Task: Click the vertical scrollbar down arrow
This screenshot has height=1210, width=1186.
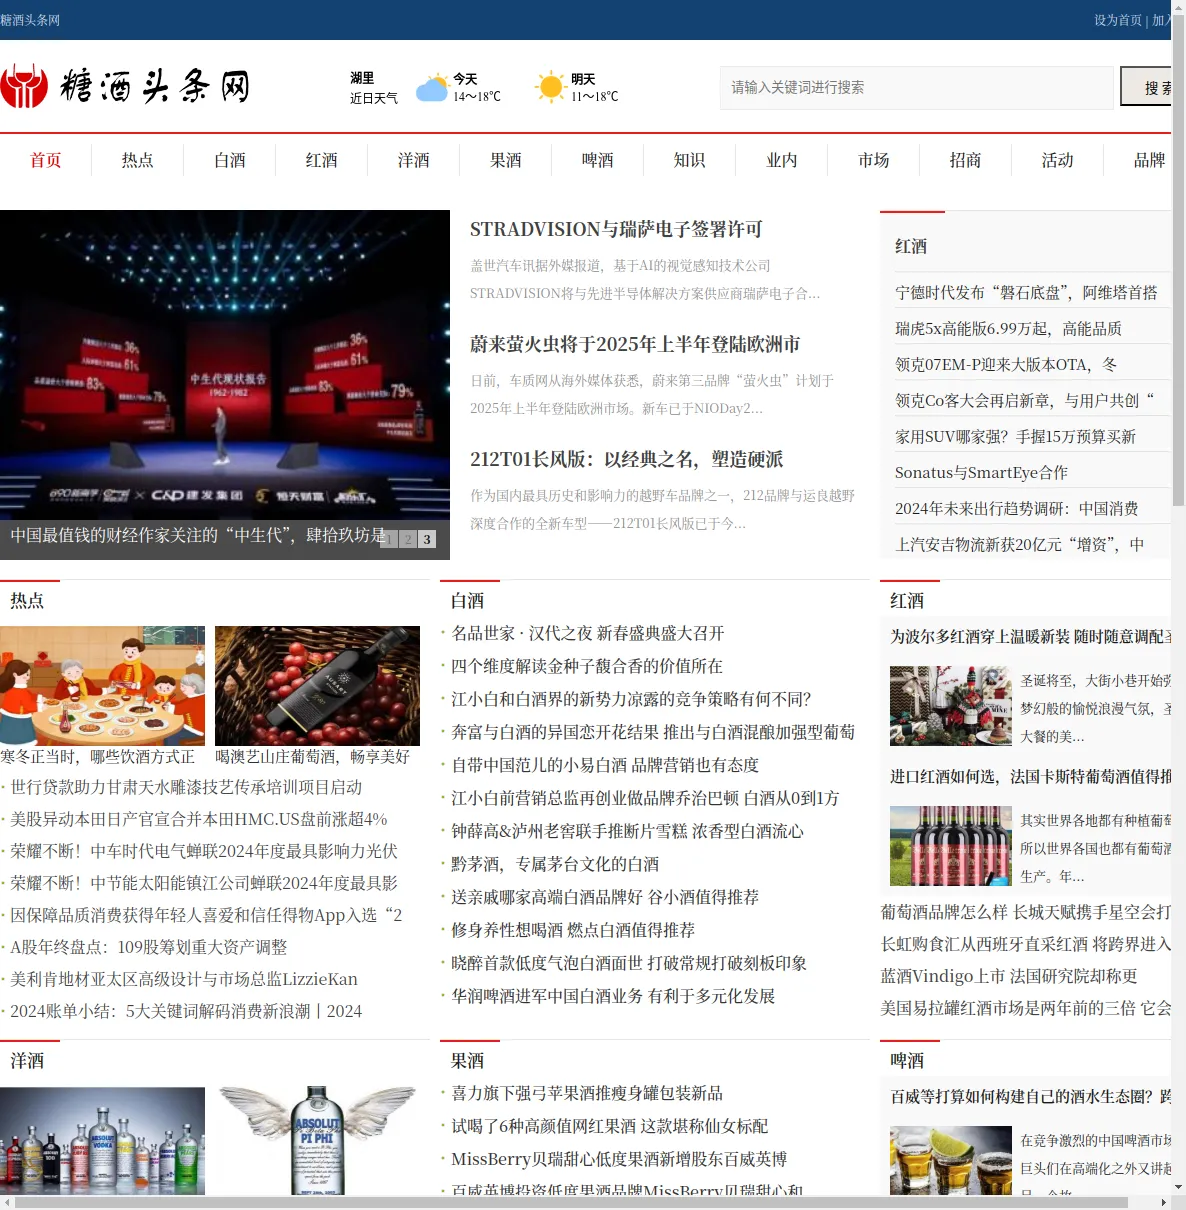Action: [x=1178, y=1187]
